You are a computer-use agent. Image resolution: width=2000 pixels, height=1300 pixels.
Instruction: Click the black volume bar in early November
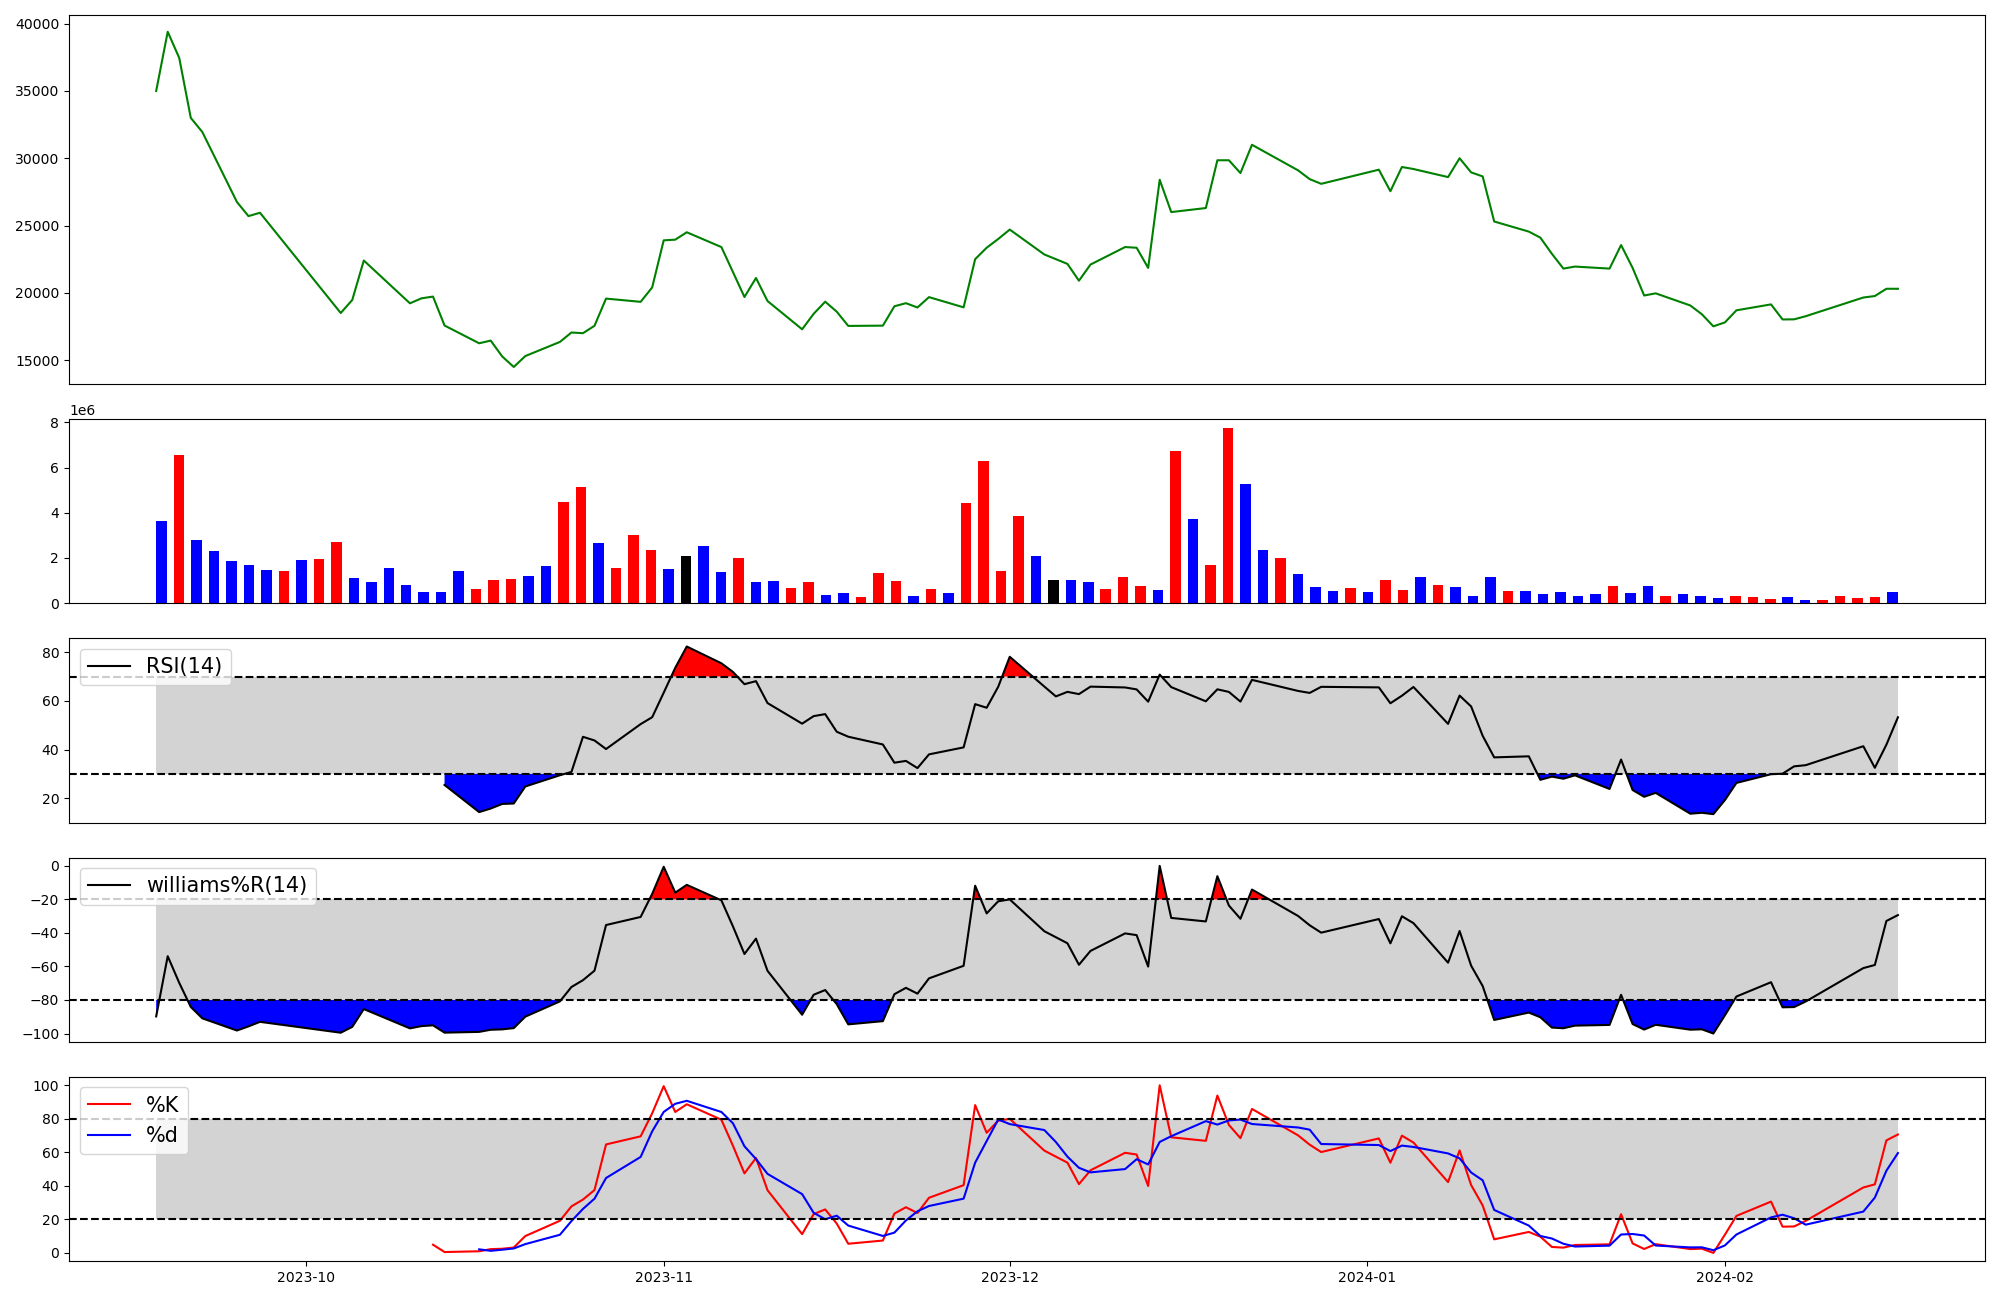click(686, 579)
